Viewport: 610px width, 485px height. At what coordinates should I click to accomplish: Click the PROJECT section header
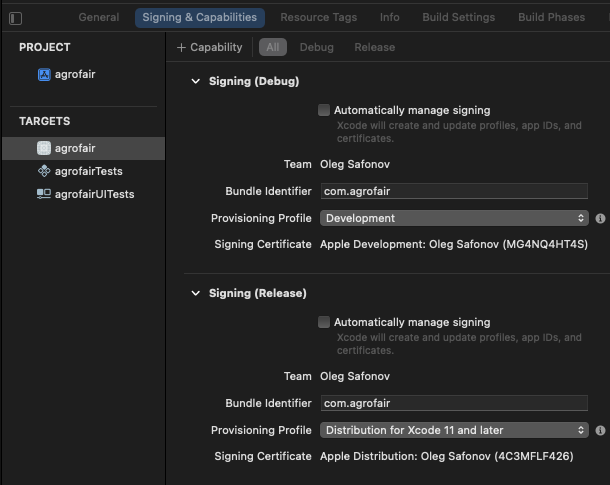[x=45, y=47]
